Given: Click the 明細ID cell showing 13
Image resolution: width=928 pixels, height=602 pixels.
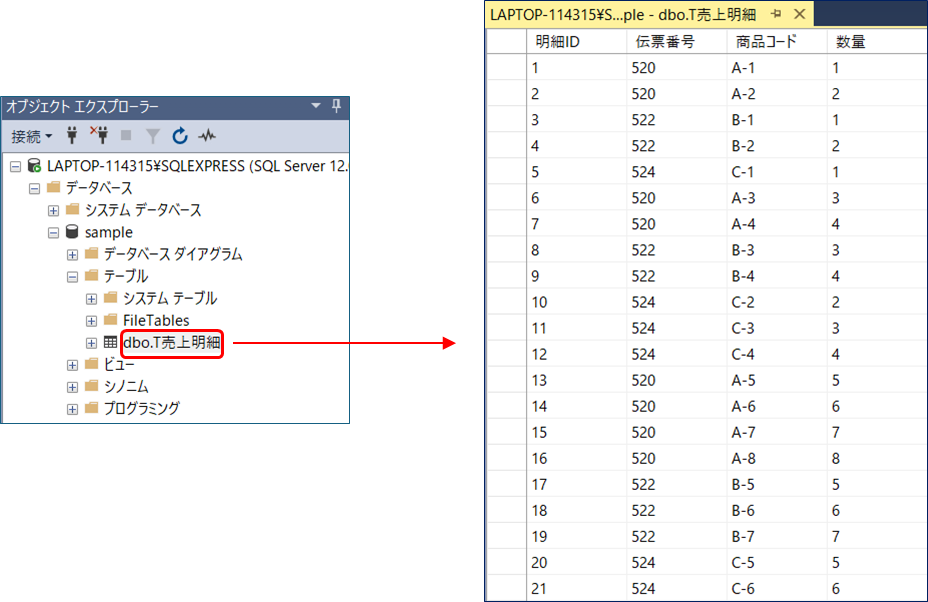Looking at the screenshot, I should click(576, 380).
